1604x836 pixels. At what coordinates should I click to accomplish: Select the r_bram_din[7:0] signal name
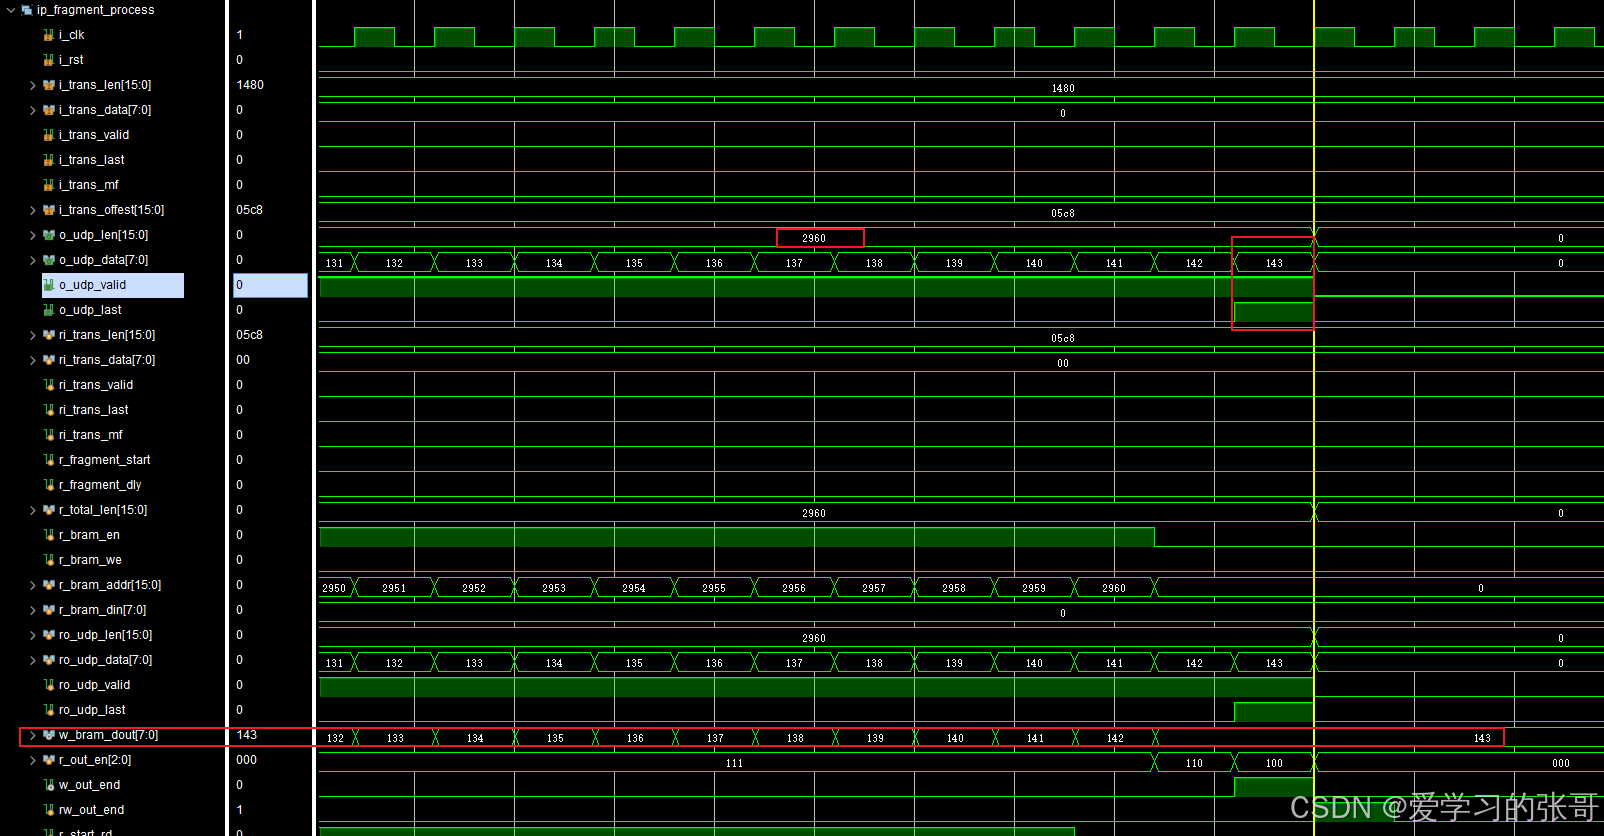coord(102,610)
